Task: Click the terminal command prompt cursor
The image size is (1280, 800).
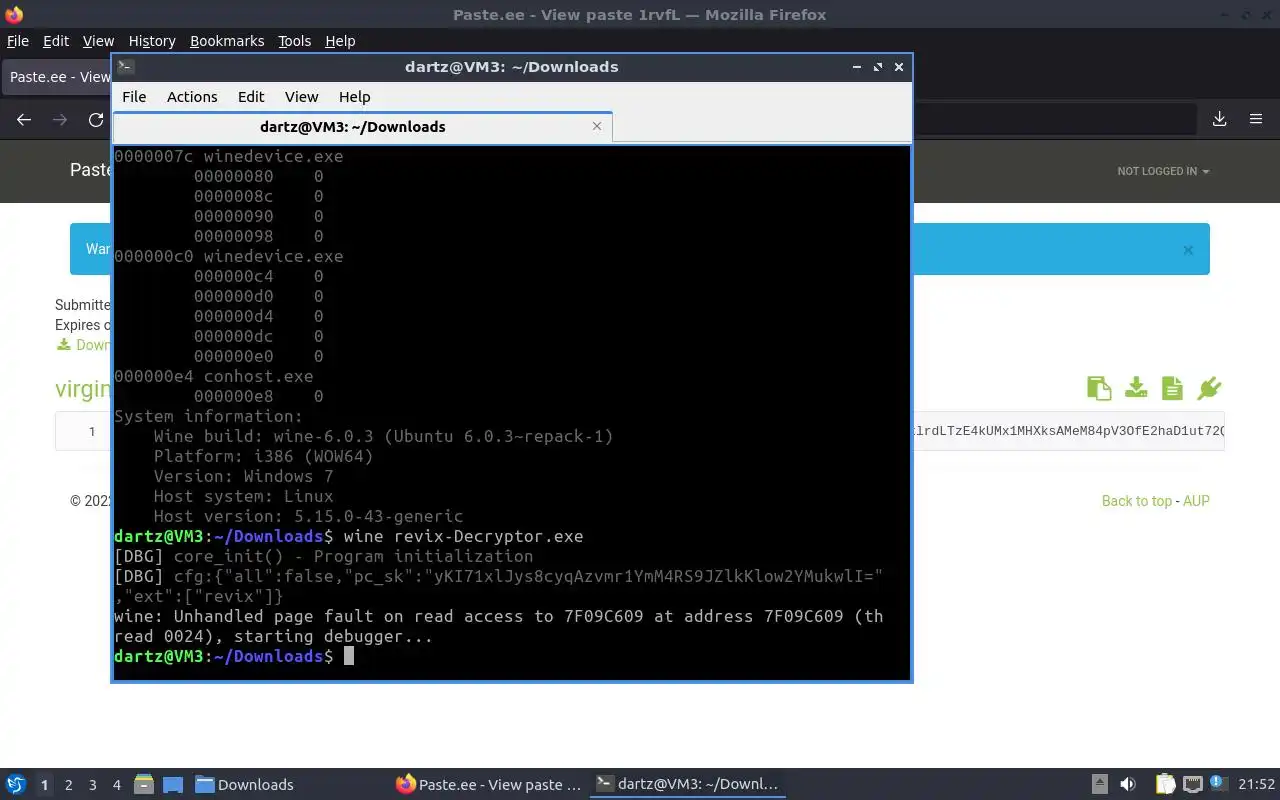Action: [x=349, y=656]
